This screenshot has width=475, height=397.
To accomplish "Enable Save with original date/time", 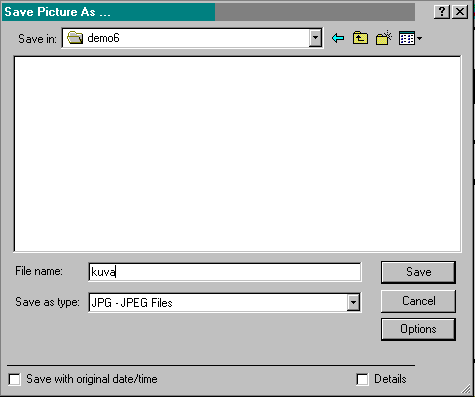I will click(15, 379).
